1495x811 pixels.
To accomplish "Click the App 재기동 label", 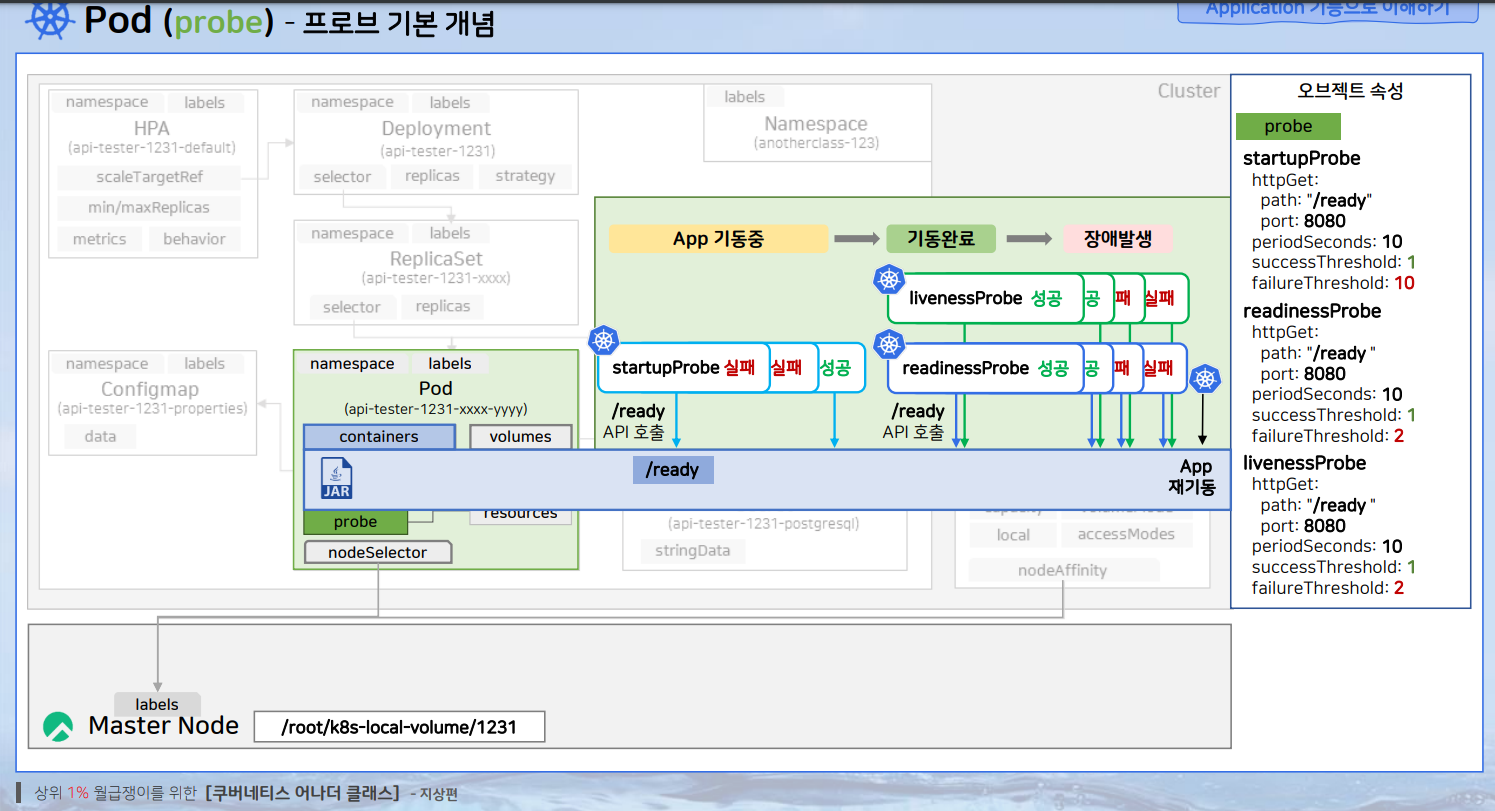I will point(1192,477).
